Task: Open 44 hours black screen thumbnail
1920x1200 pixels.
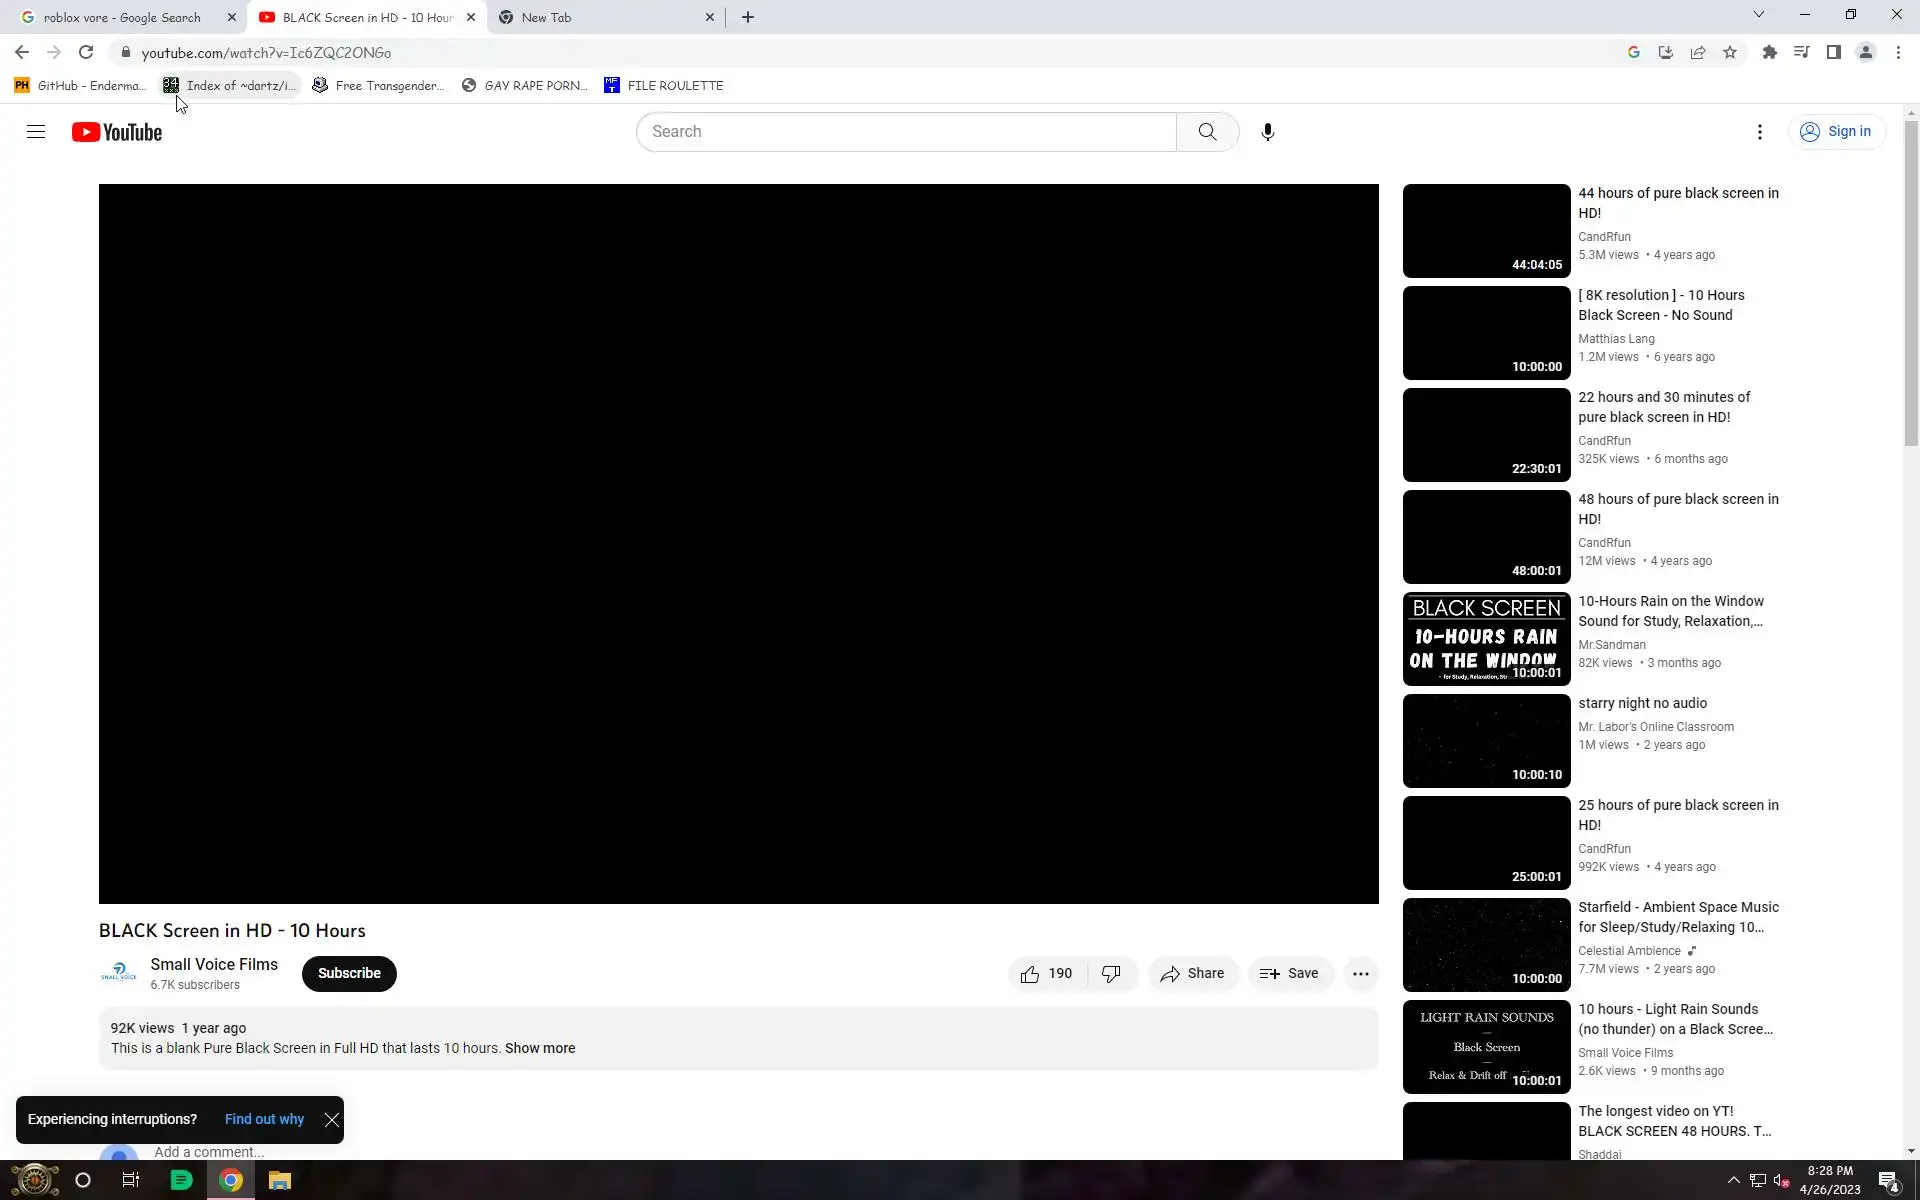Action: tap(1486, 231)
